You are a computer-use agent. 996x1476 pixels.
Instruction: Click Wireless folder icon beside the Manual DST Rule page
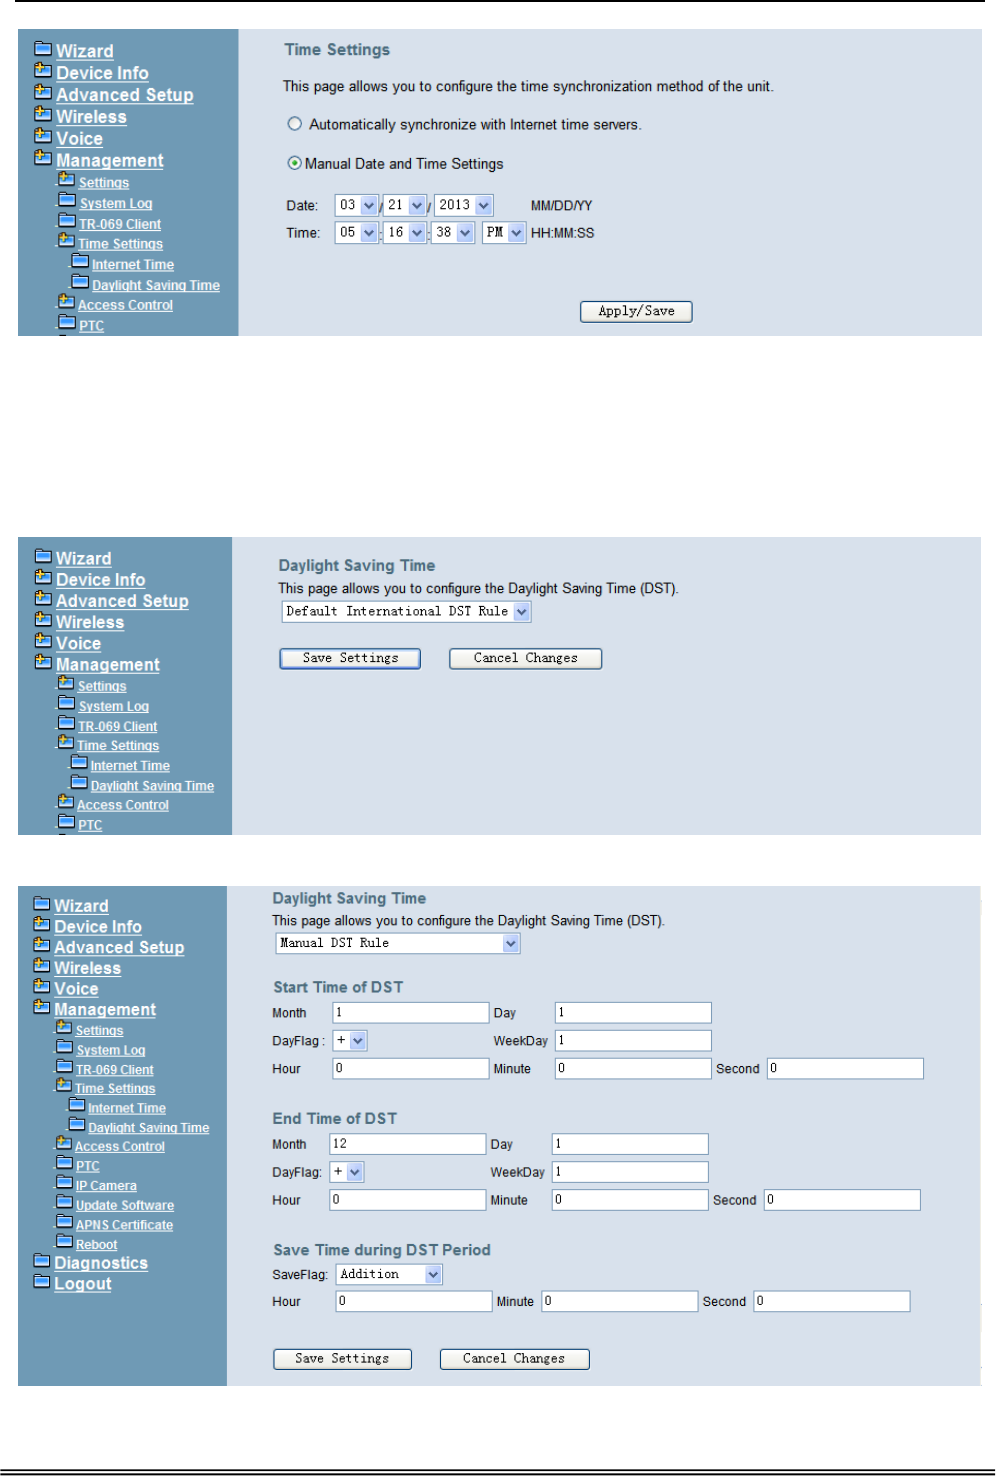(x=42, y=966)
